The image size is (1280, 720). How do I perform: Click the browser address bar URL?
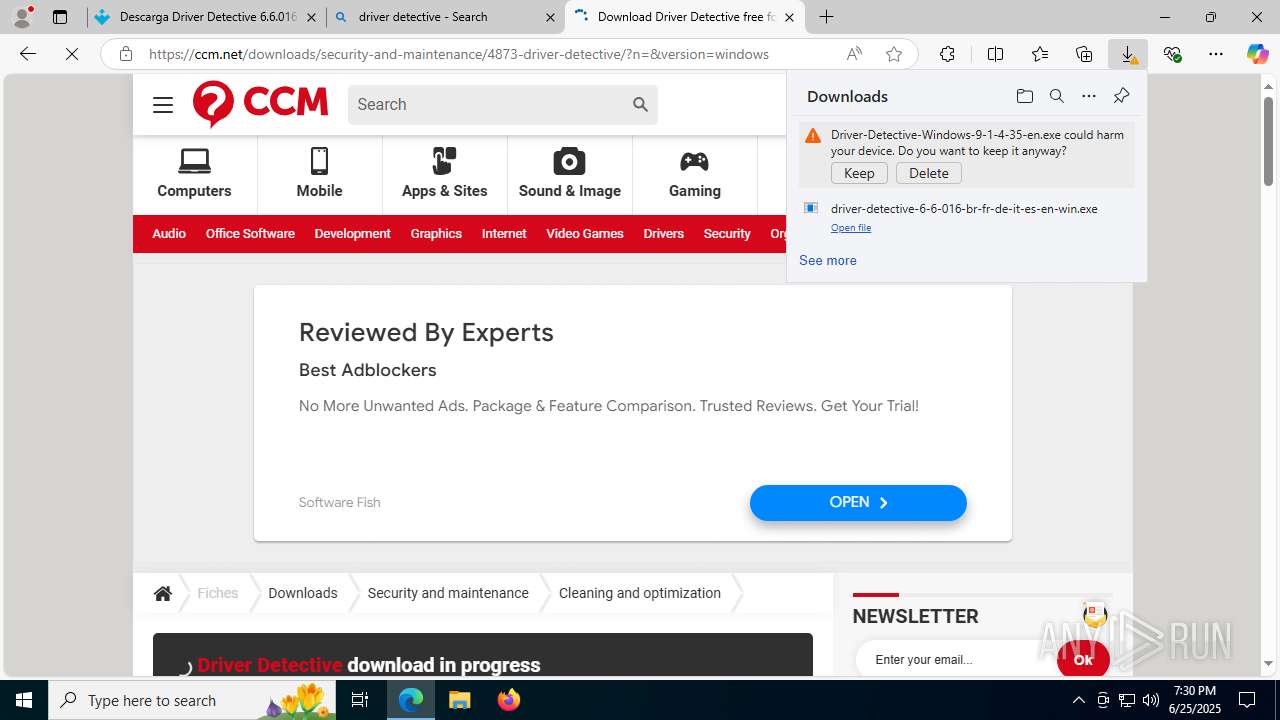click(x=459, y=54)
